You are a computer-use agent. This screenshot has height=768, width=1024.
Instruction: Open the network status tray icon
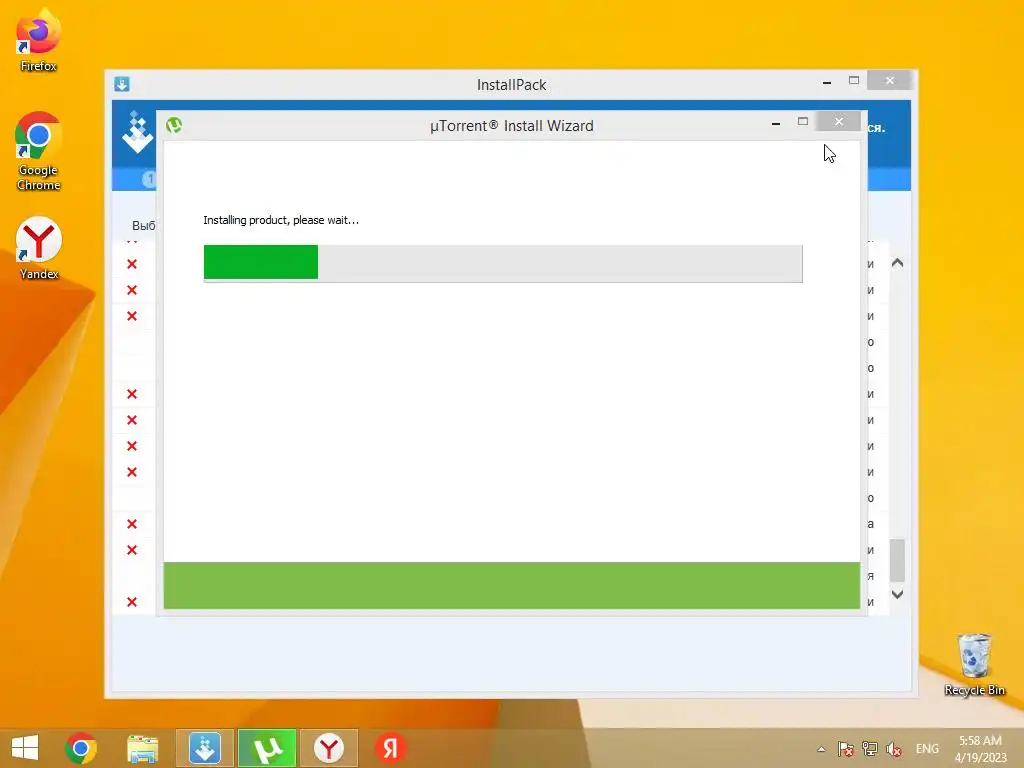(870, 749)
